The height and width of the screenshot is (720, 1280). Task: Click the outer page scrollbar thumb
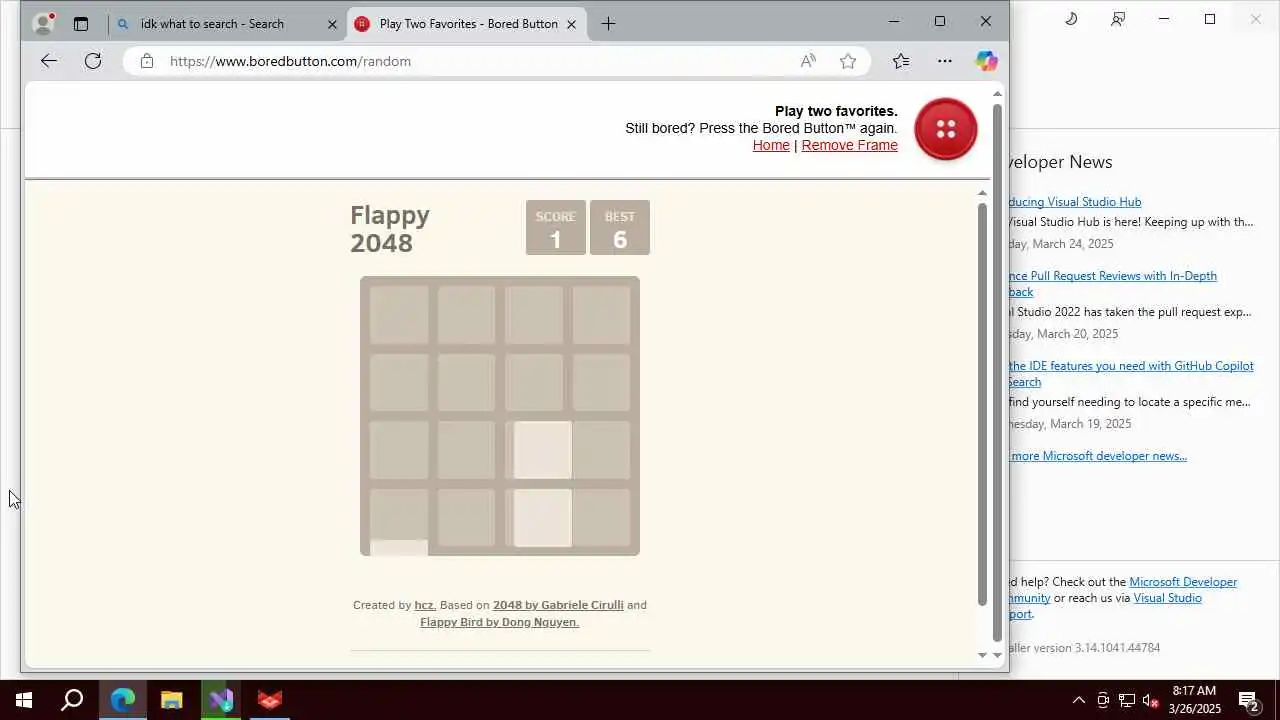pyautogui.click(x=997, y=372)
